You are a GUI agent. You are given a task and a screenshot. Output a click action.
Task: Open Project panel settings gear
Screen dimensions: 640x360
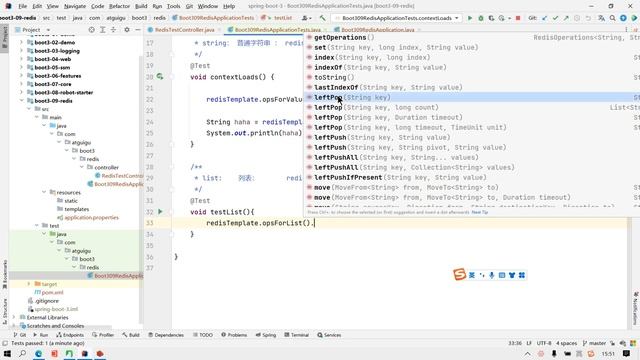point(127,30)
